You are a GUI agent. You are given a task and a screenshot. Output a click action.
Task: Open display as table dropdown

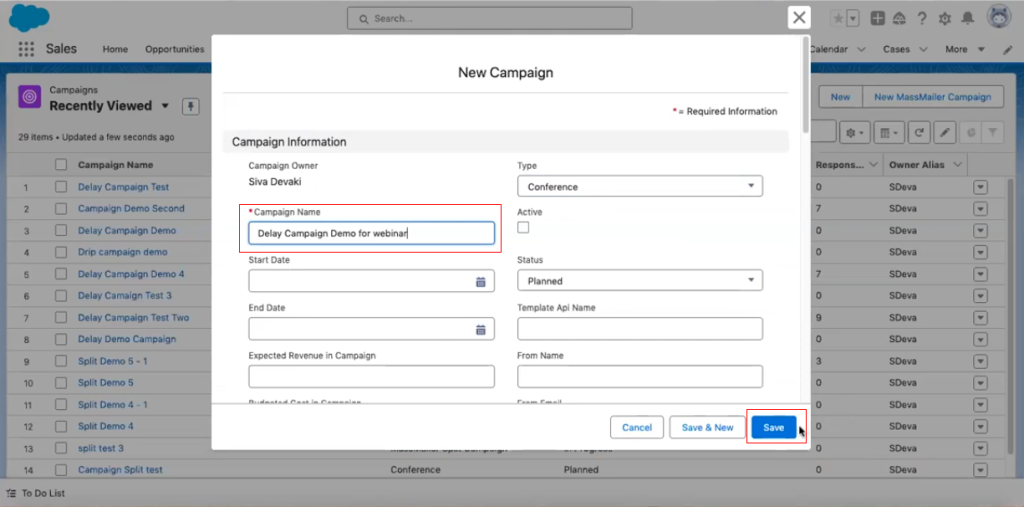pyautogui.click(x=888, y=133)
